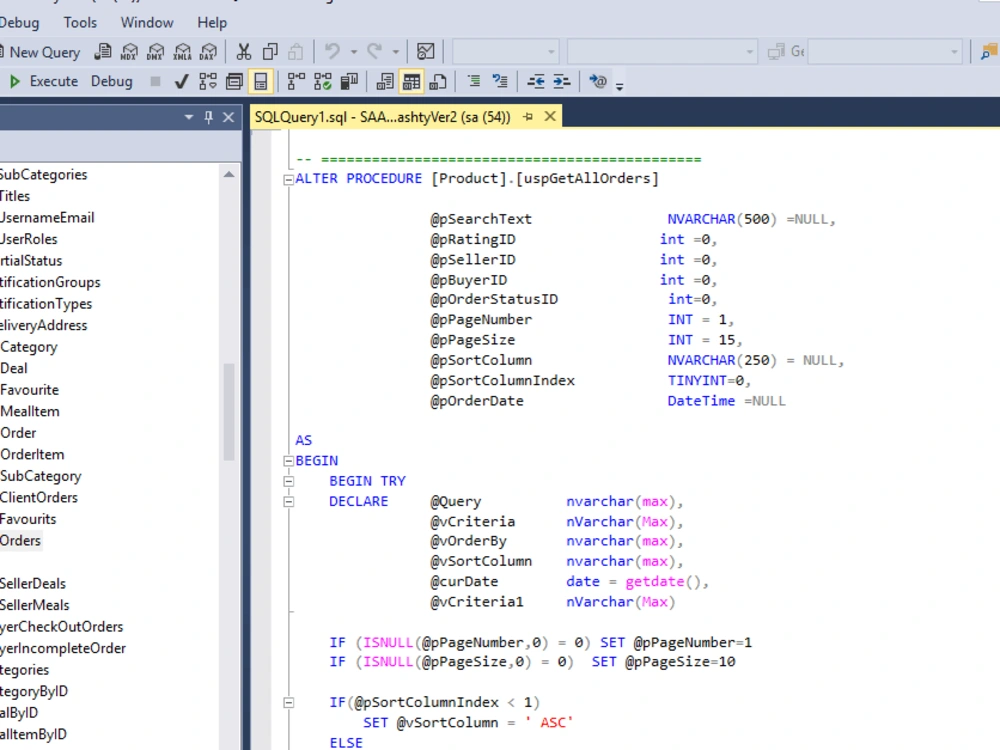Viewport: 1000px width, 750px height.
Task: Open the Window menu
Action: pyautogui.click(x=146, y=22)
